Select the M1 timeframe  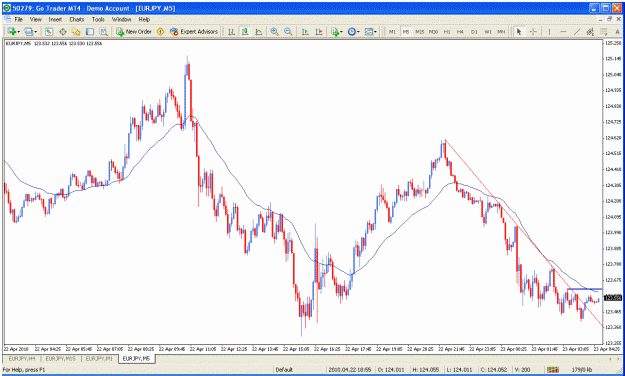[x=392, y=31]
